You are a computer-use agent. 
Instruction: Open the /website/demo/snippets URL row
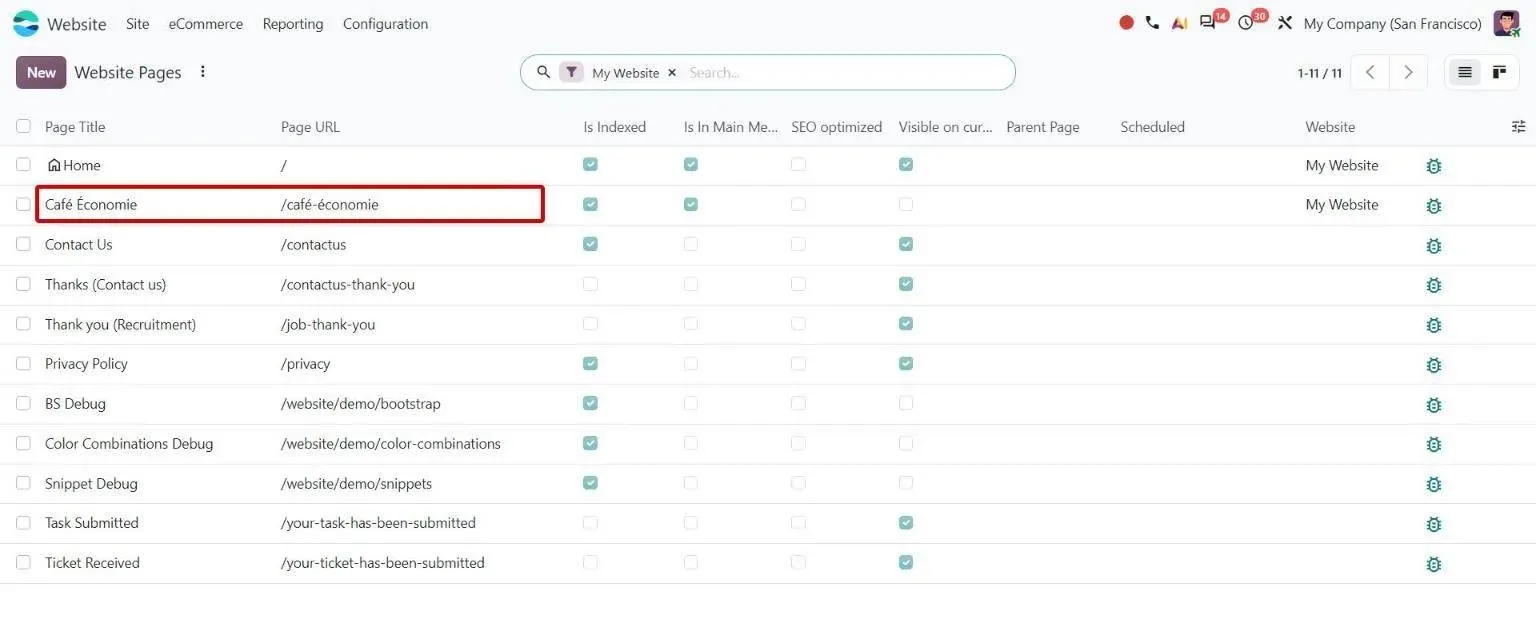356,484
